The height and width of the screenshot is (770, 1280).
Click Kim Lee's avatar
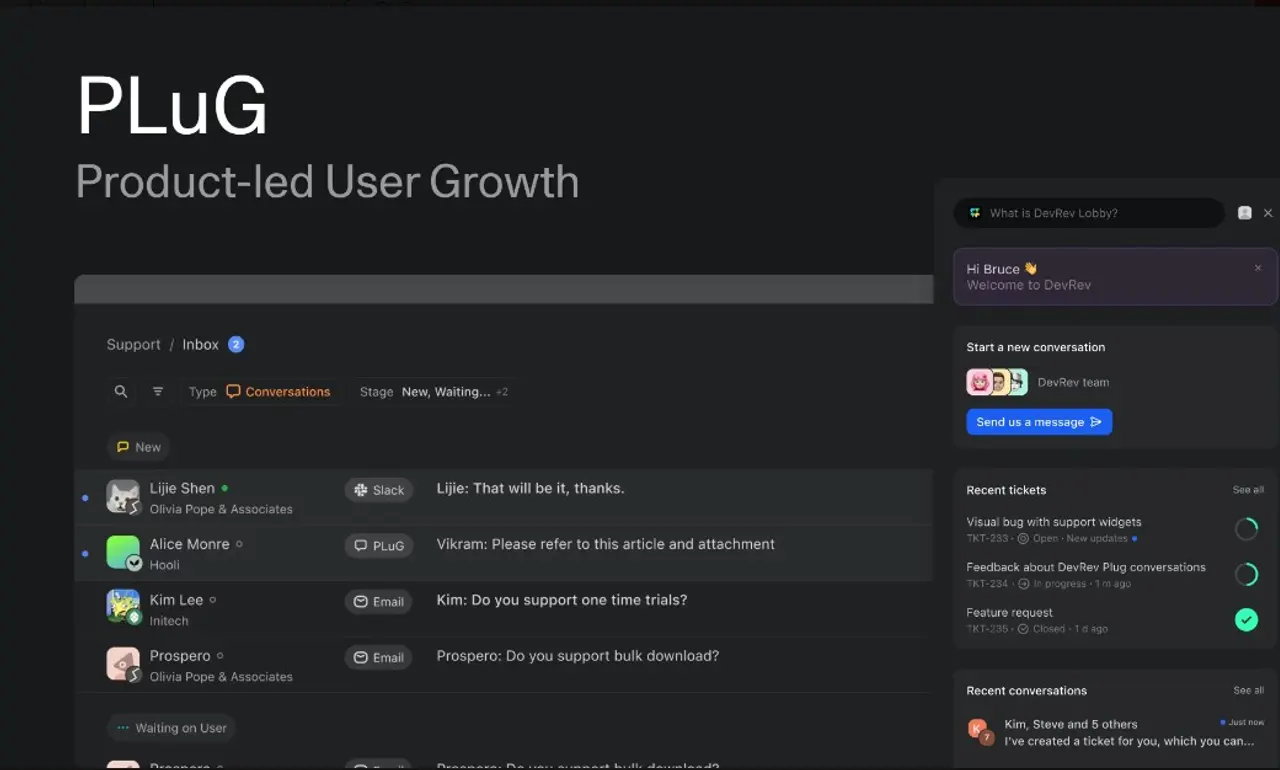[123, 608]
